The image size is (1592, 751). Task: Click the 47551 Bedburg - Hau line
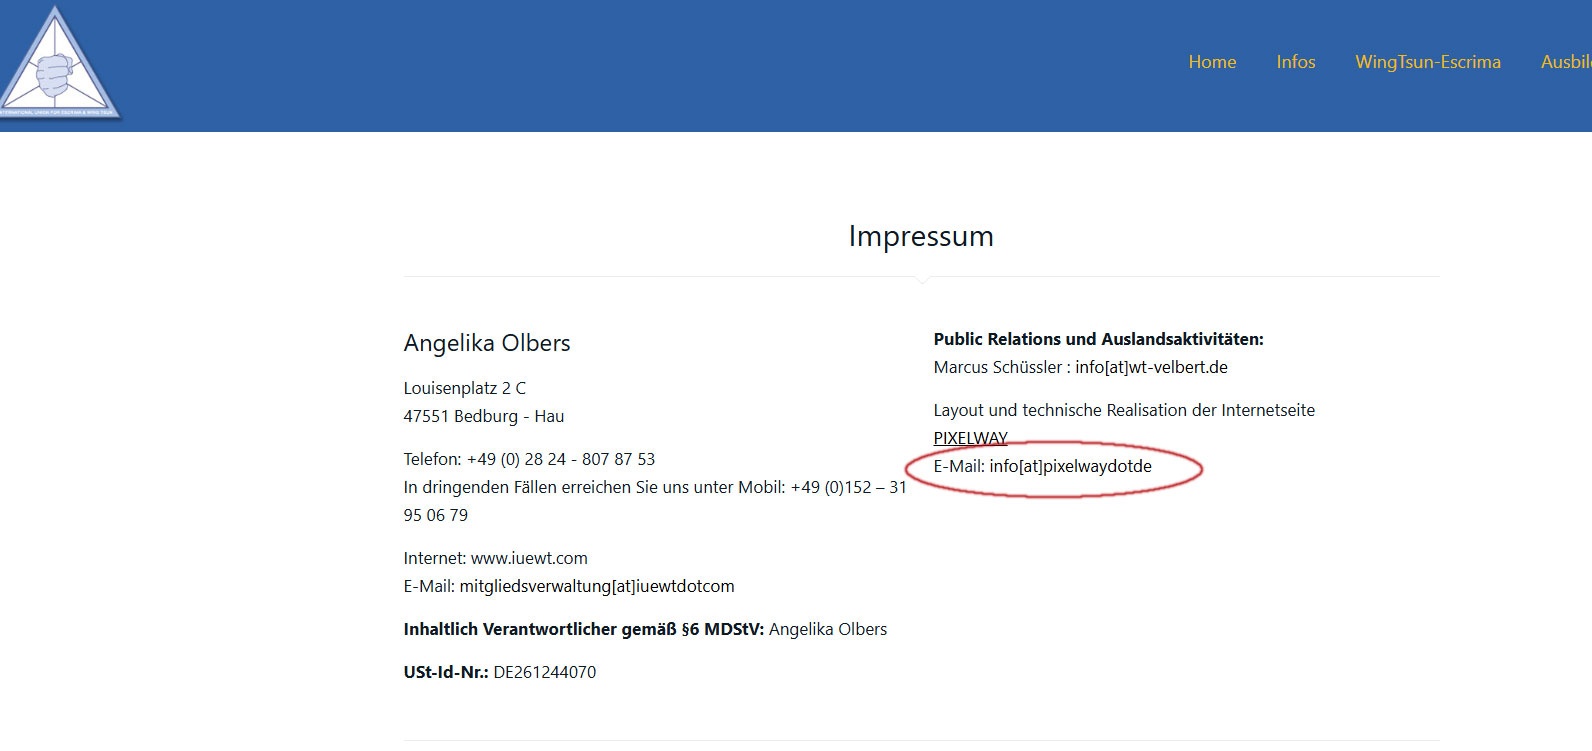(x=483, y=416)
